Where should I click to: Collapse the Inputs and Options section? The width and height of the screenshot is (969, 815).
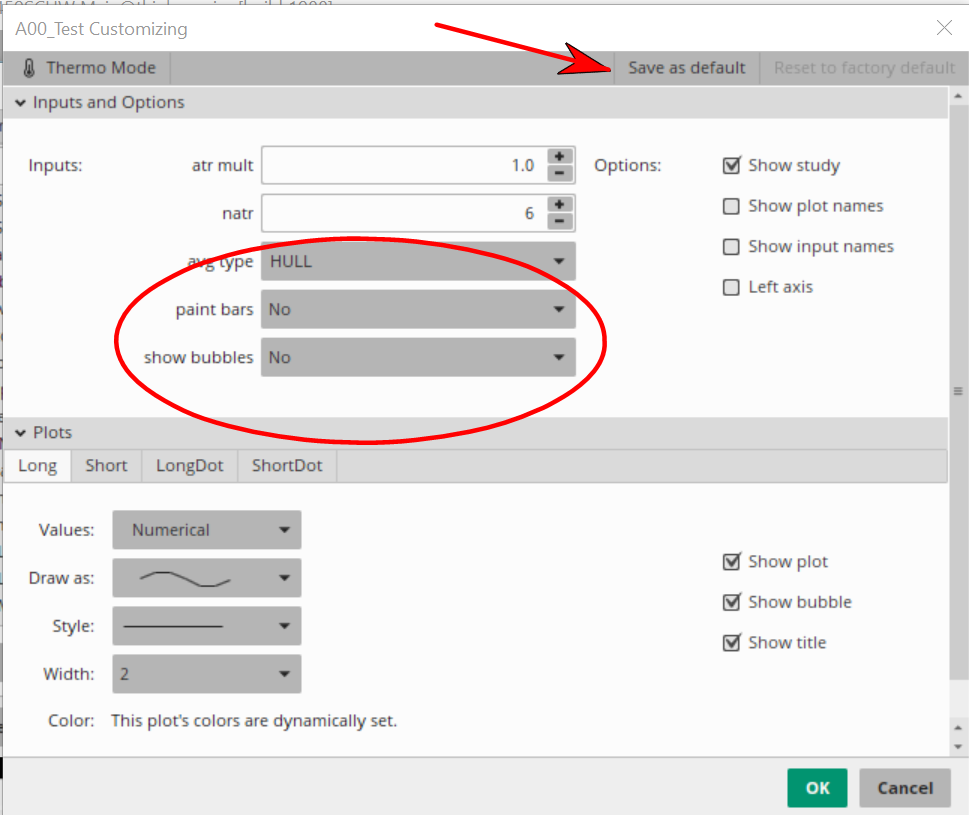pos(20,103)
